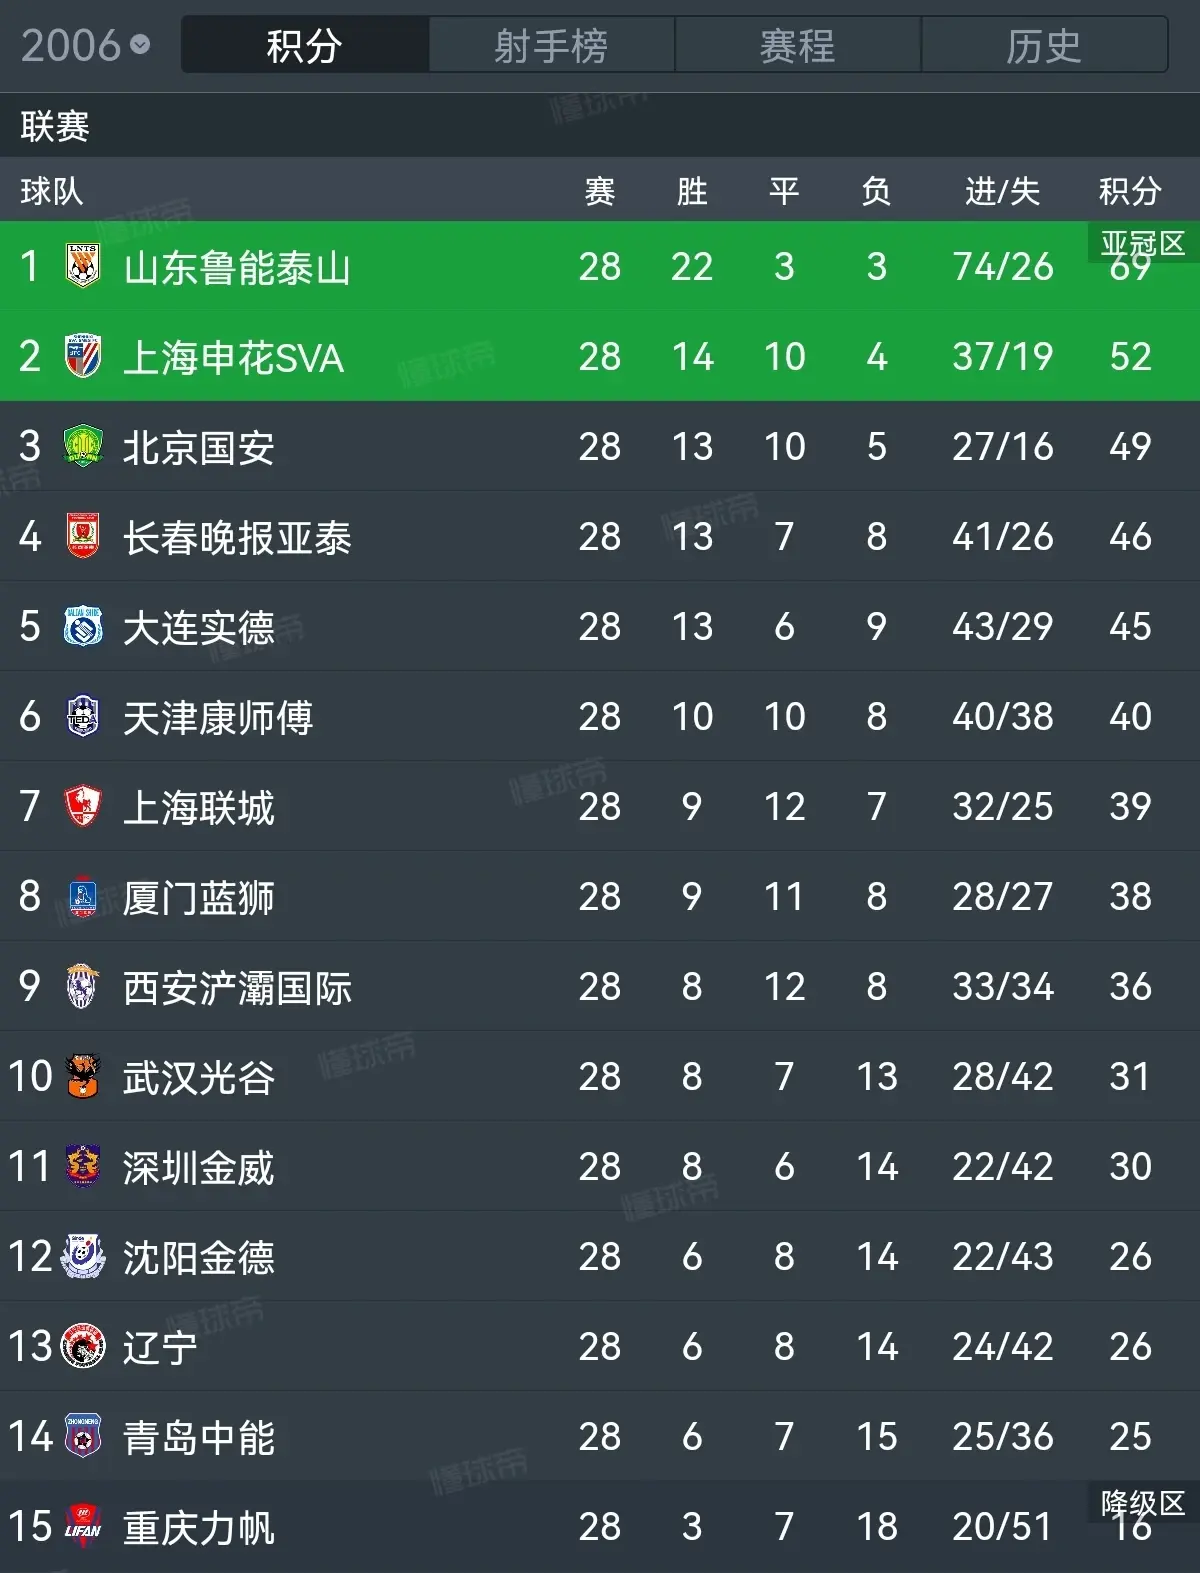This screenshot has height=1573, width=1200.
Task: Click the 积分 column header
Action: click(1130, 190)
